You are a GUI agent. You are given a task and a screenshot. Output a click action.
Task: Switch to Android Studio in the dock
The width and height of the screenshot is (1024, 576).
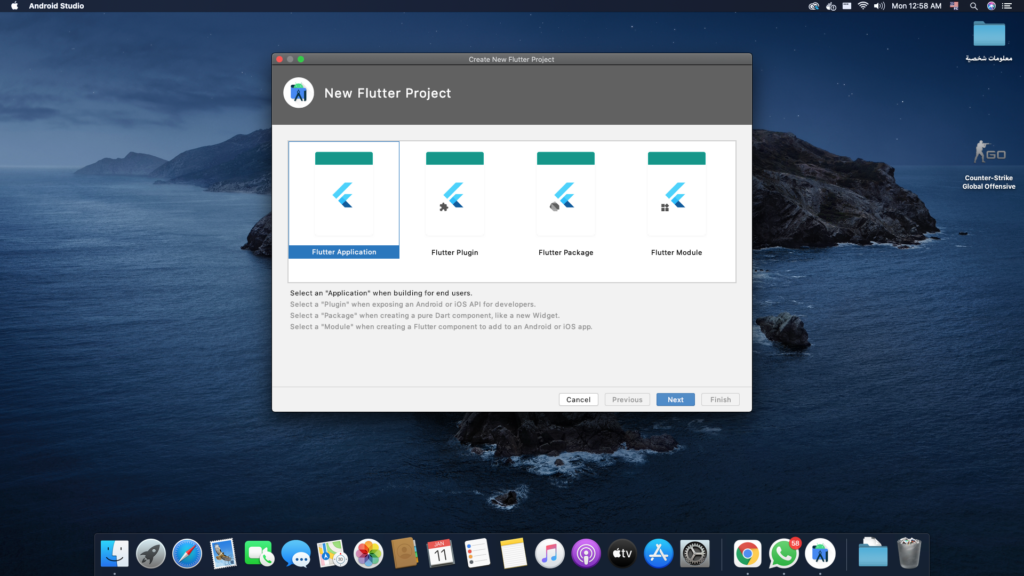820,554
